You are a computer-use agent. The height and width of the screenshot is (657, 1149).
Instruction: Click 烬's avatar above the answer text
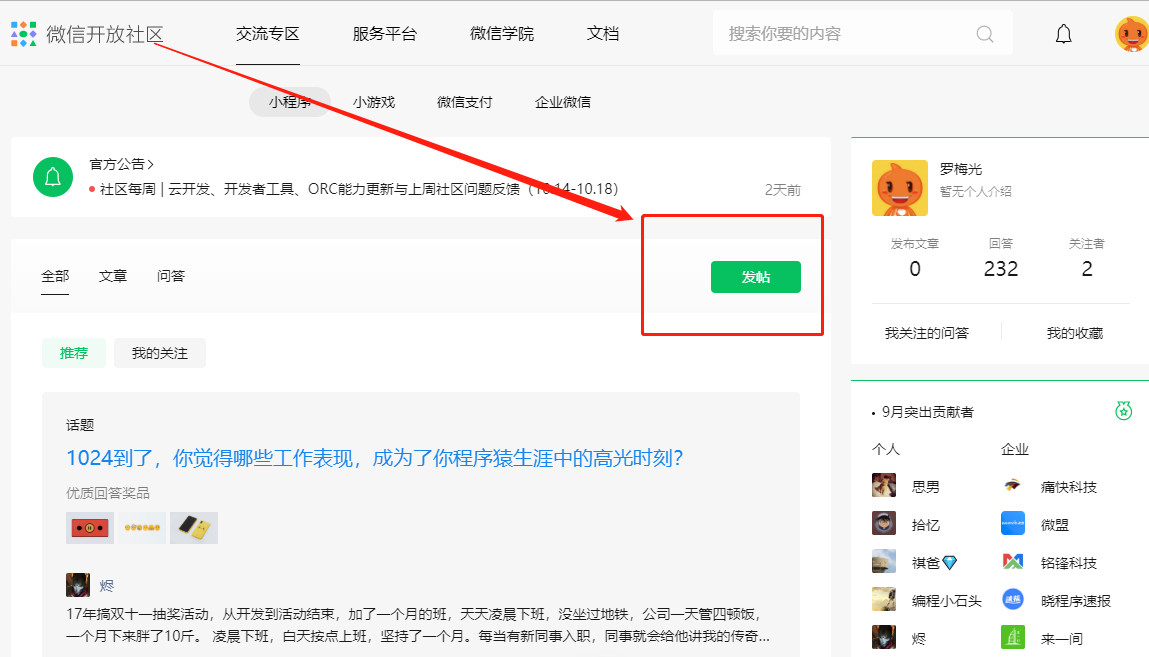point(78,584)
